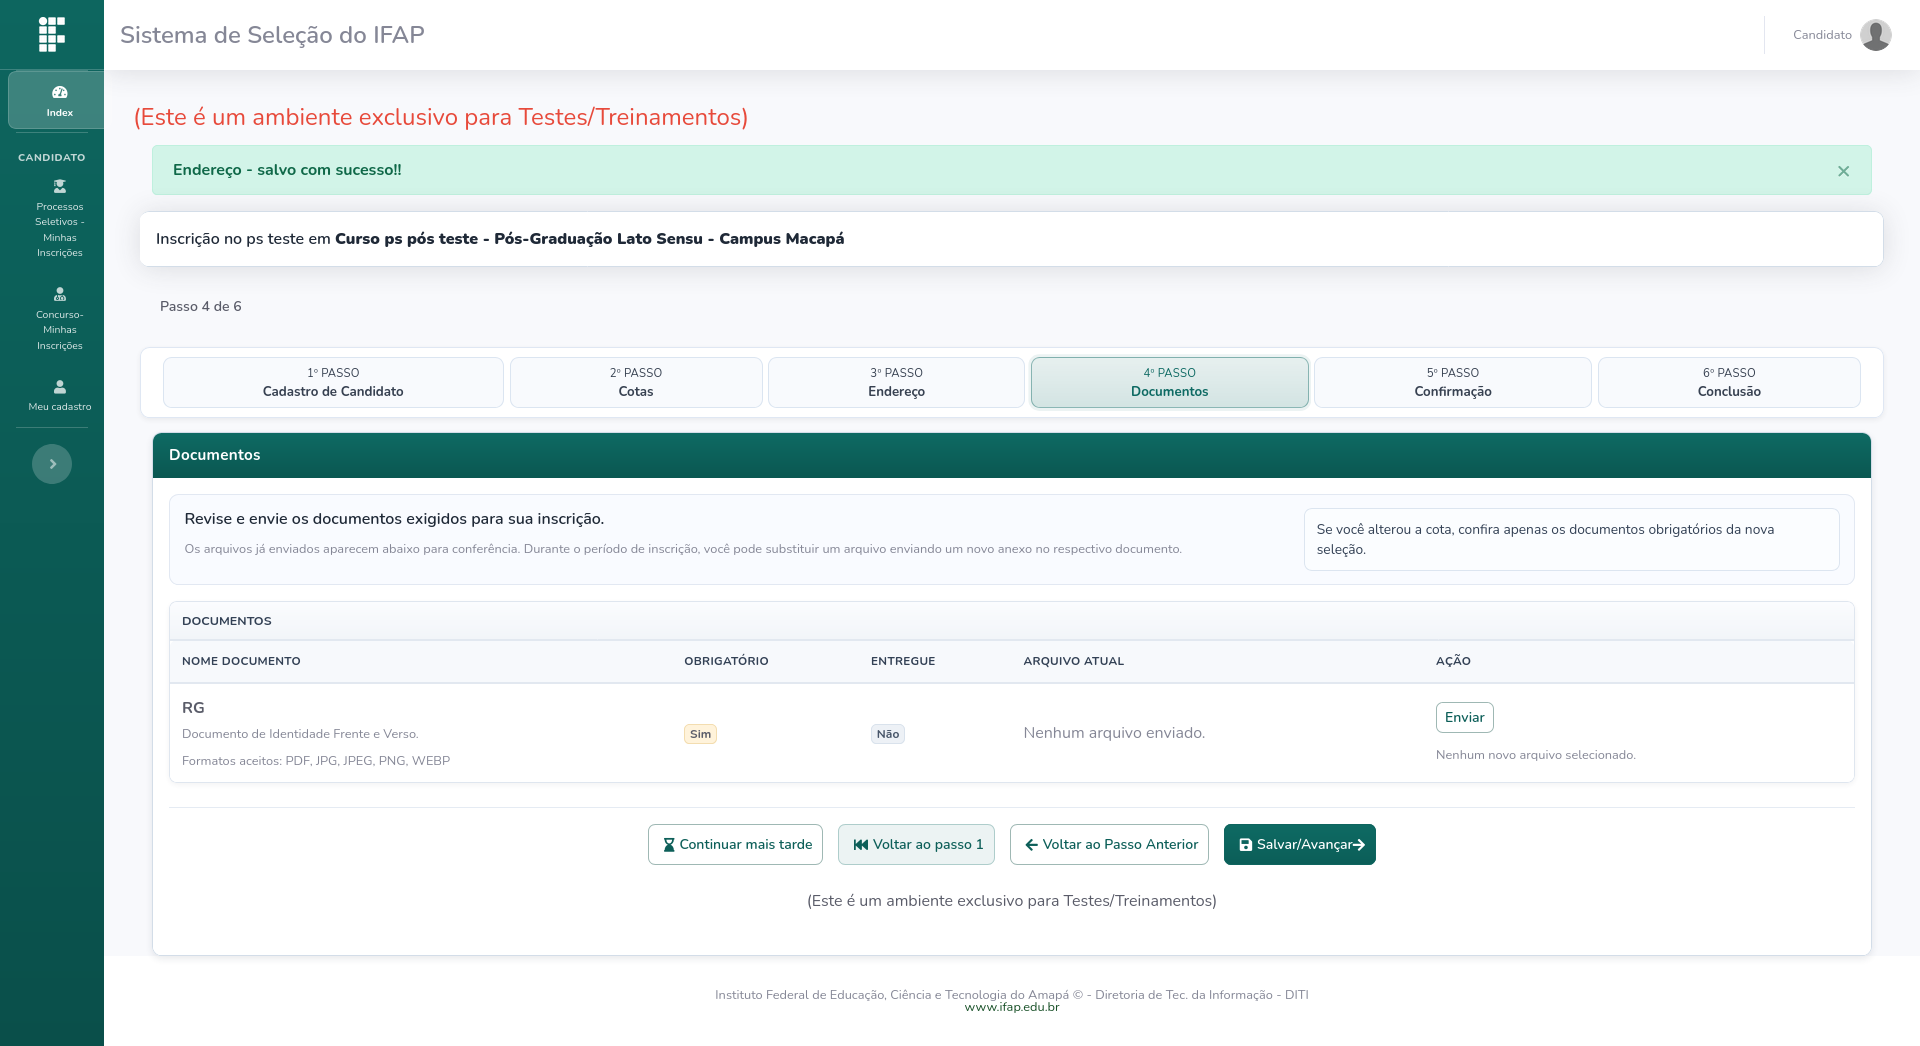Select 3º Passo Endereço tab
This screenshot has width=1920, height=1046.
click(896, 382)
